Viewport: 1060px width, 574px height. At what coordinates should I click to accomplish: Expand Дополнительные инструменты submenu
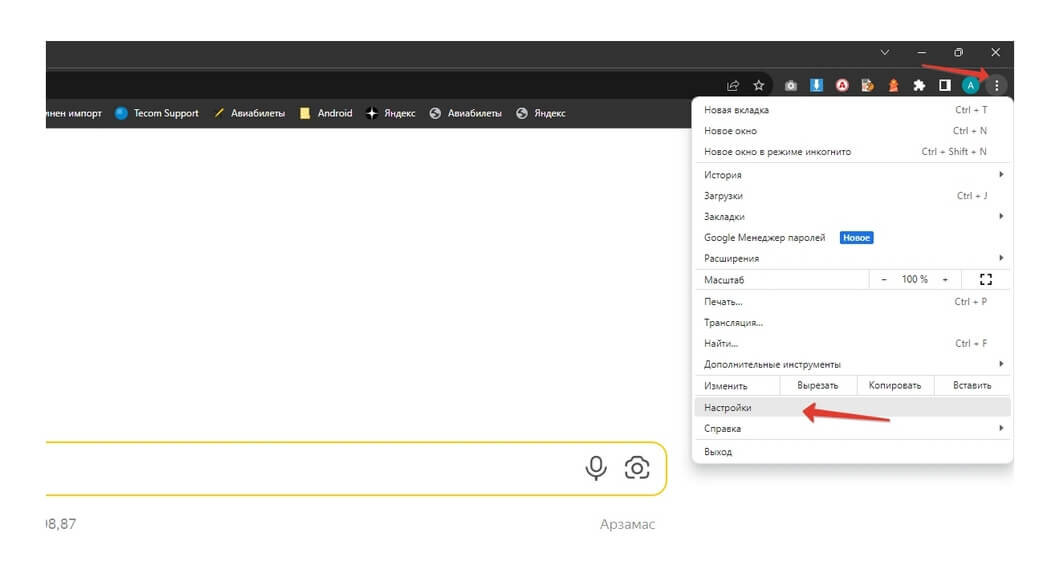point(852,364)
